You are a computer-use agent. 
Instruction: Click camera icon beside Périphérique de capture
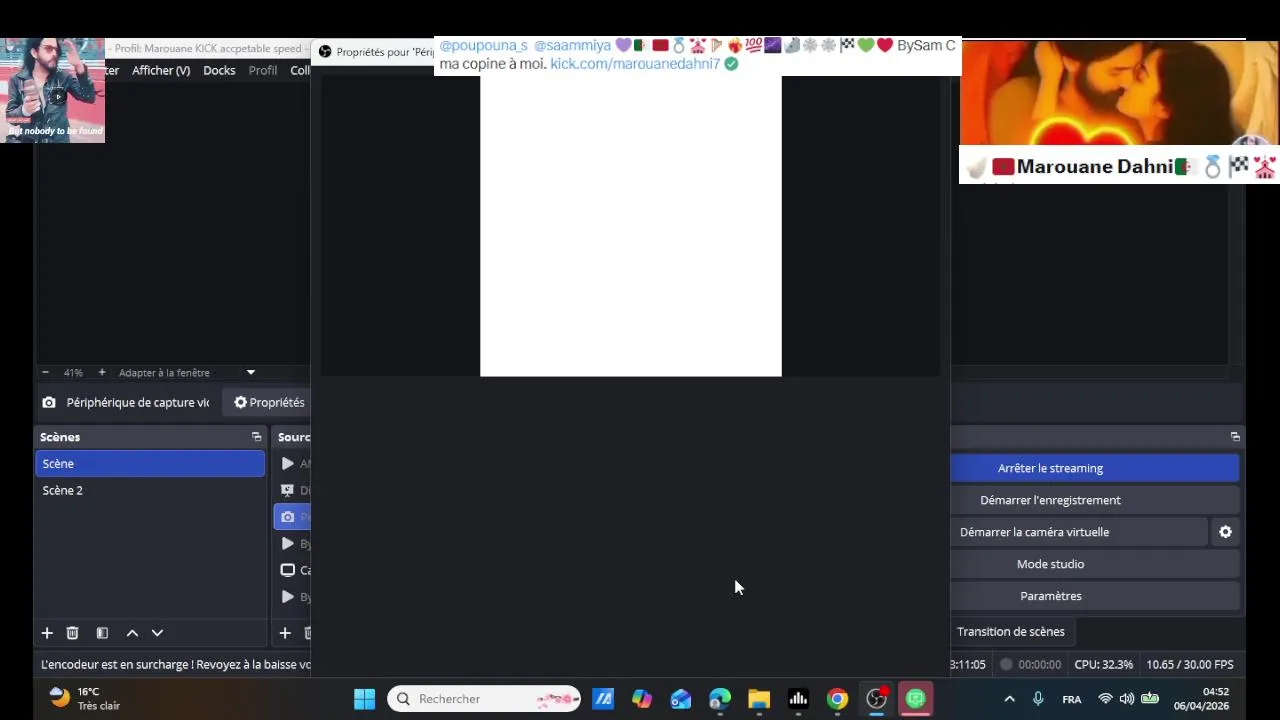coord(49,402)
